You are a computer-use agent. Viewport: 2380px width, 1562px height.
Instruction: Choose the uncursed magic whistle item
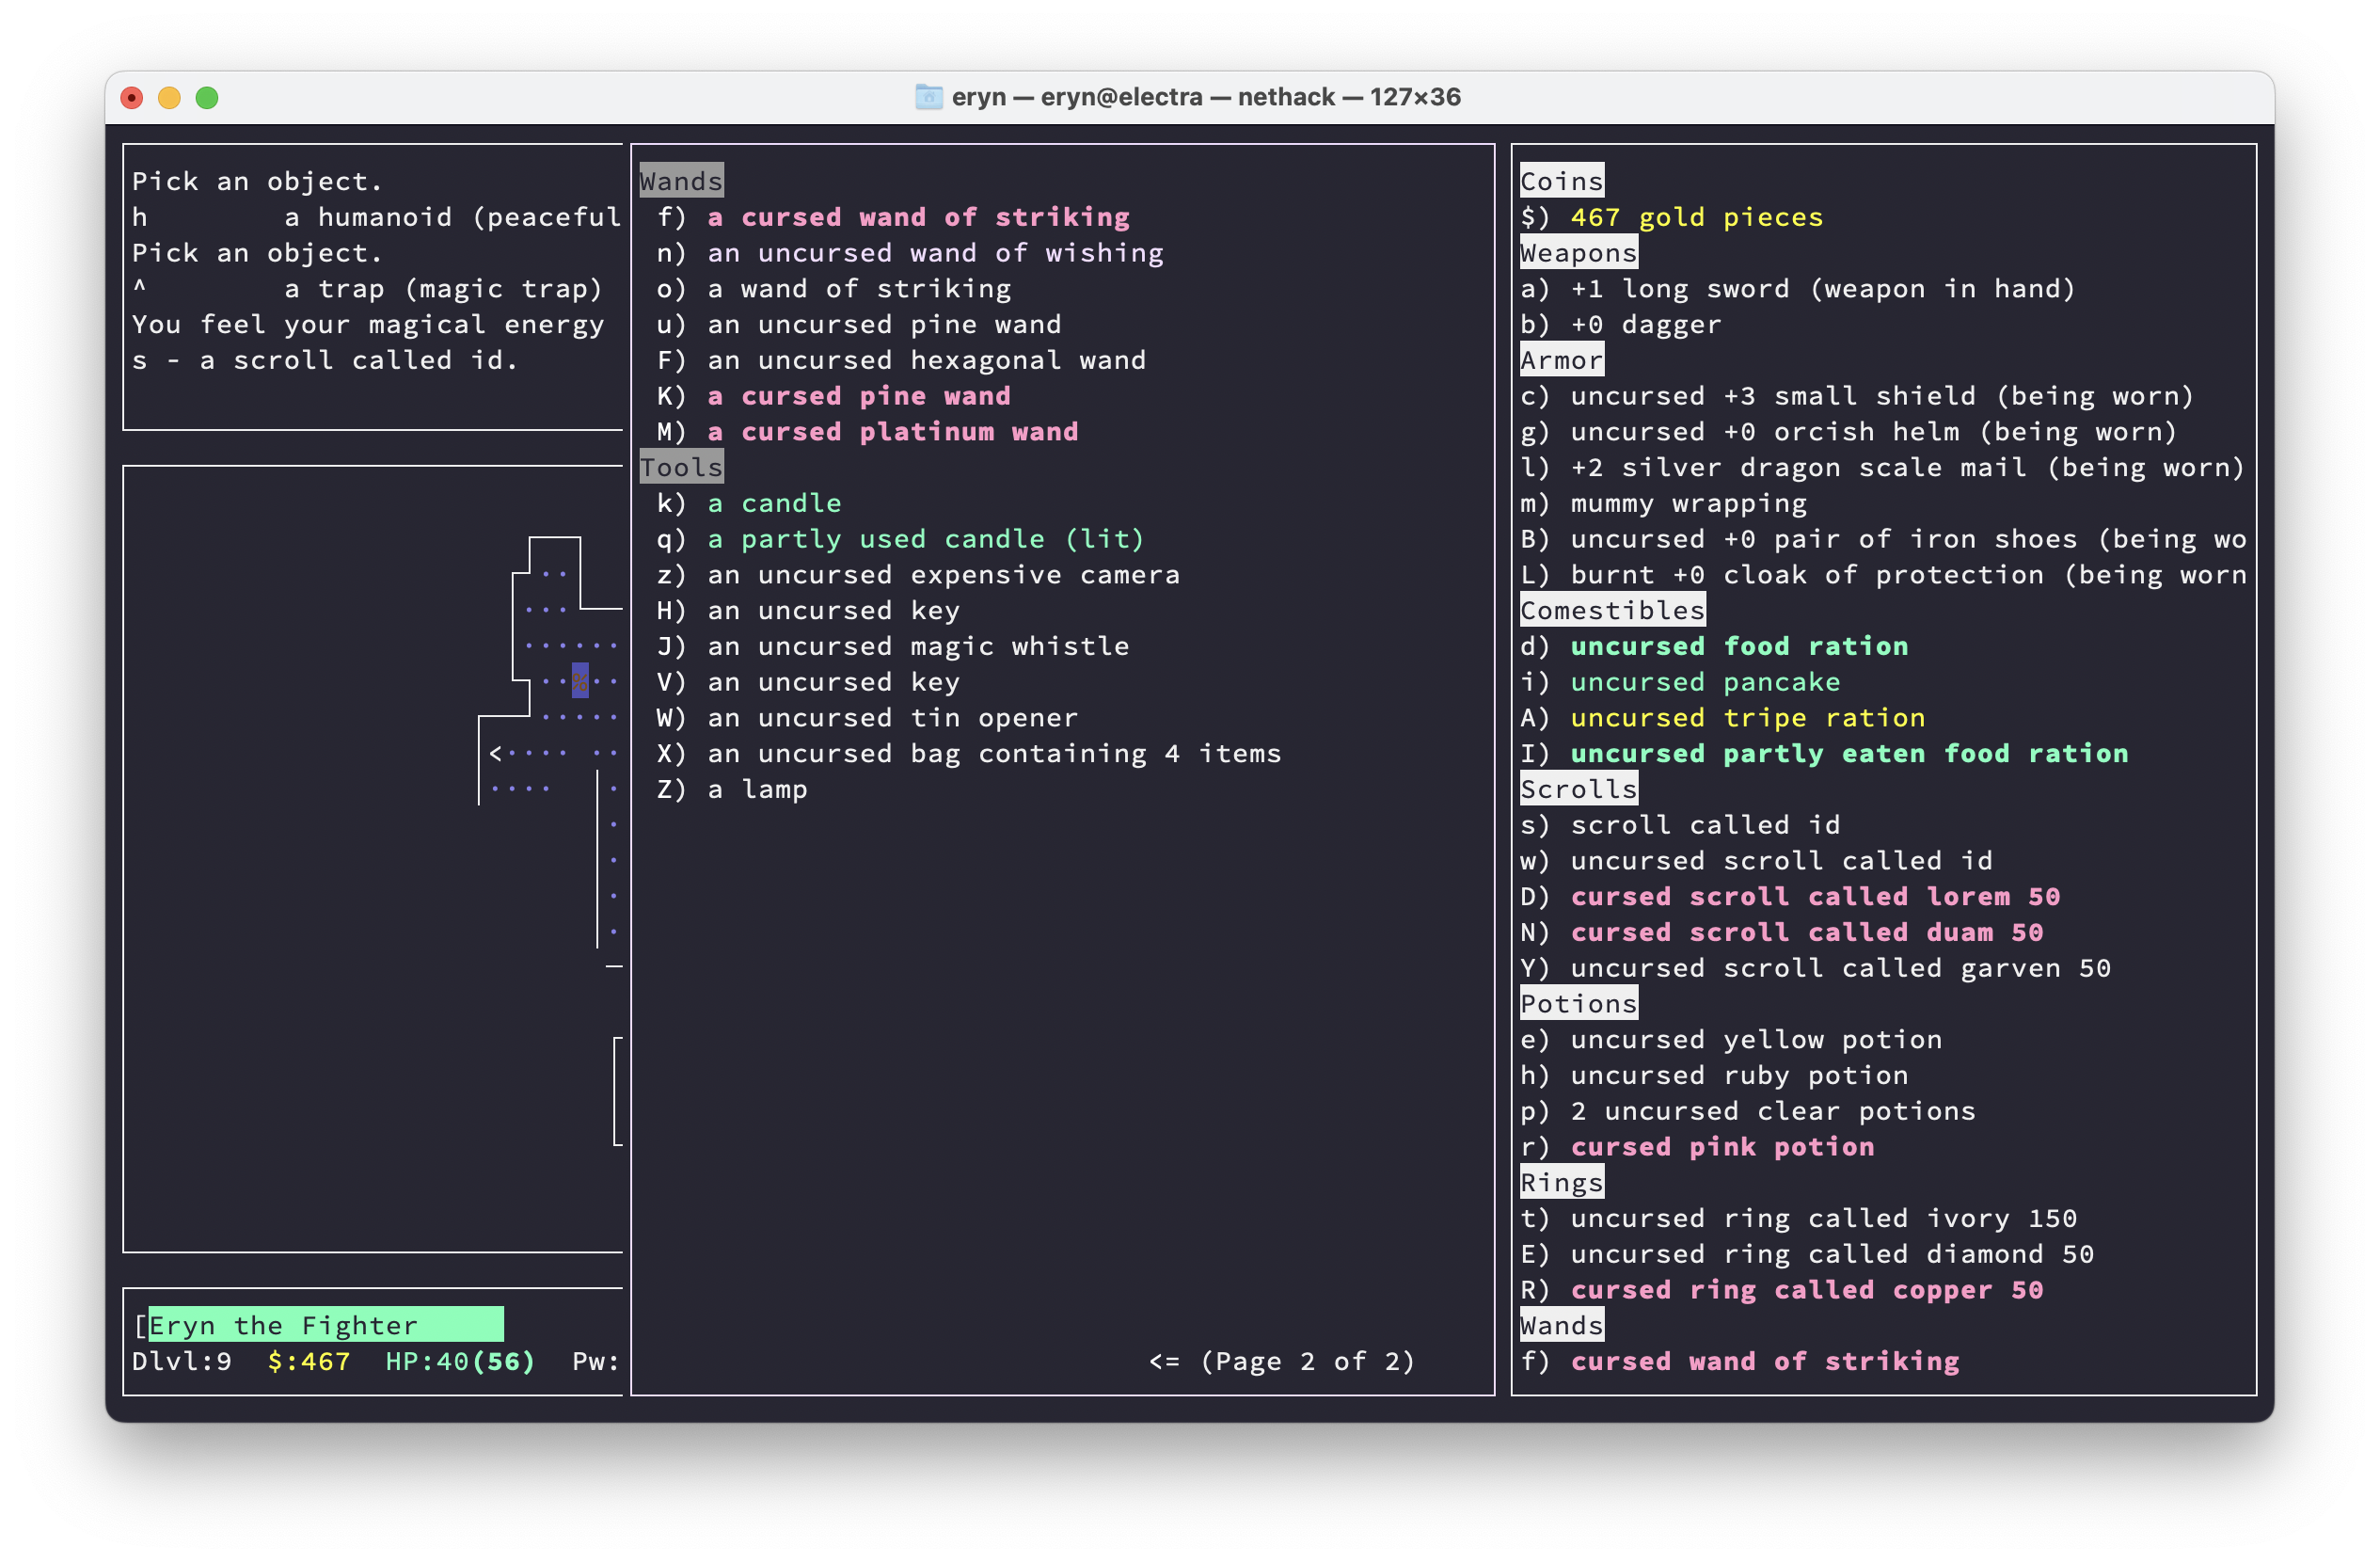(917, 646)
